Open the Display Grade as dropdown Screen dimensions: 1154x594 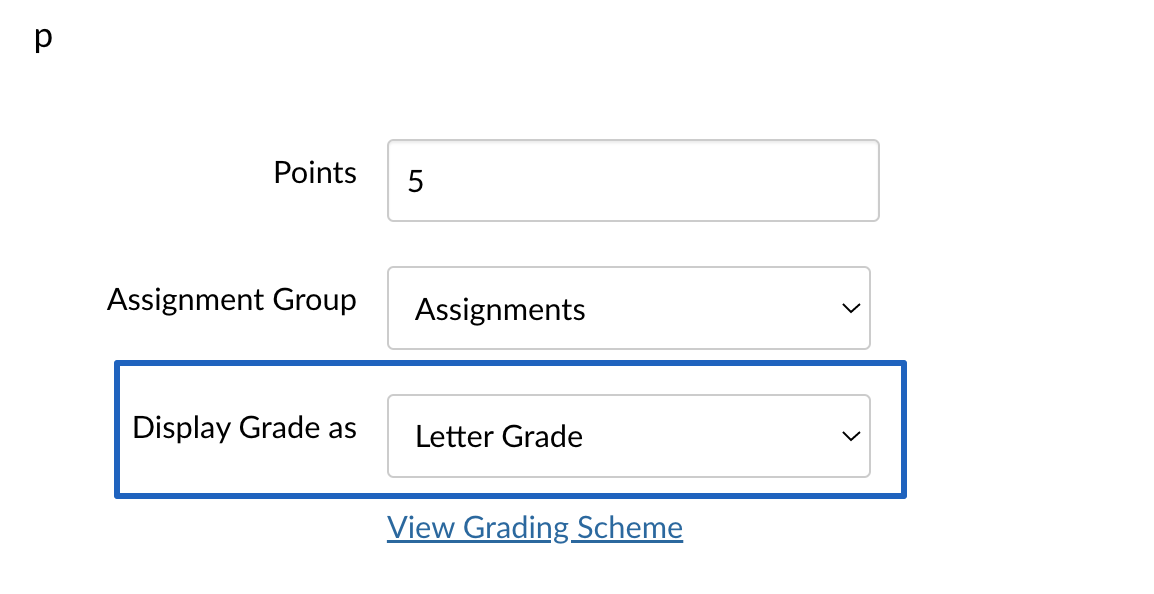click(629, 436)
